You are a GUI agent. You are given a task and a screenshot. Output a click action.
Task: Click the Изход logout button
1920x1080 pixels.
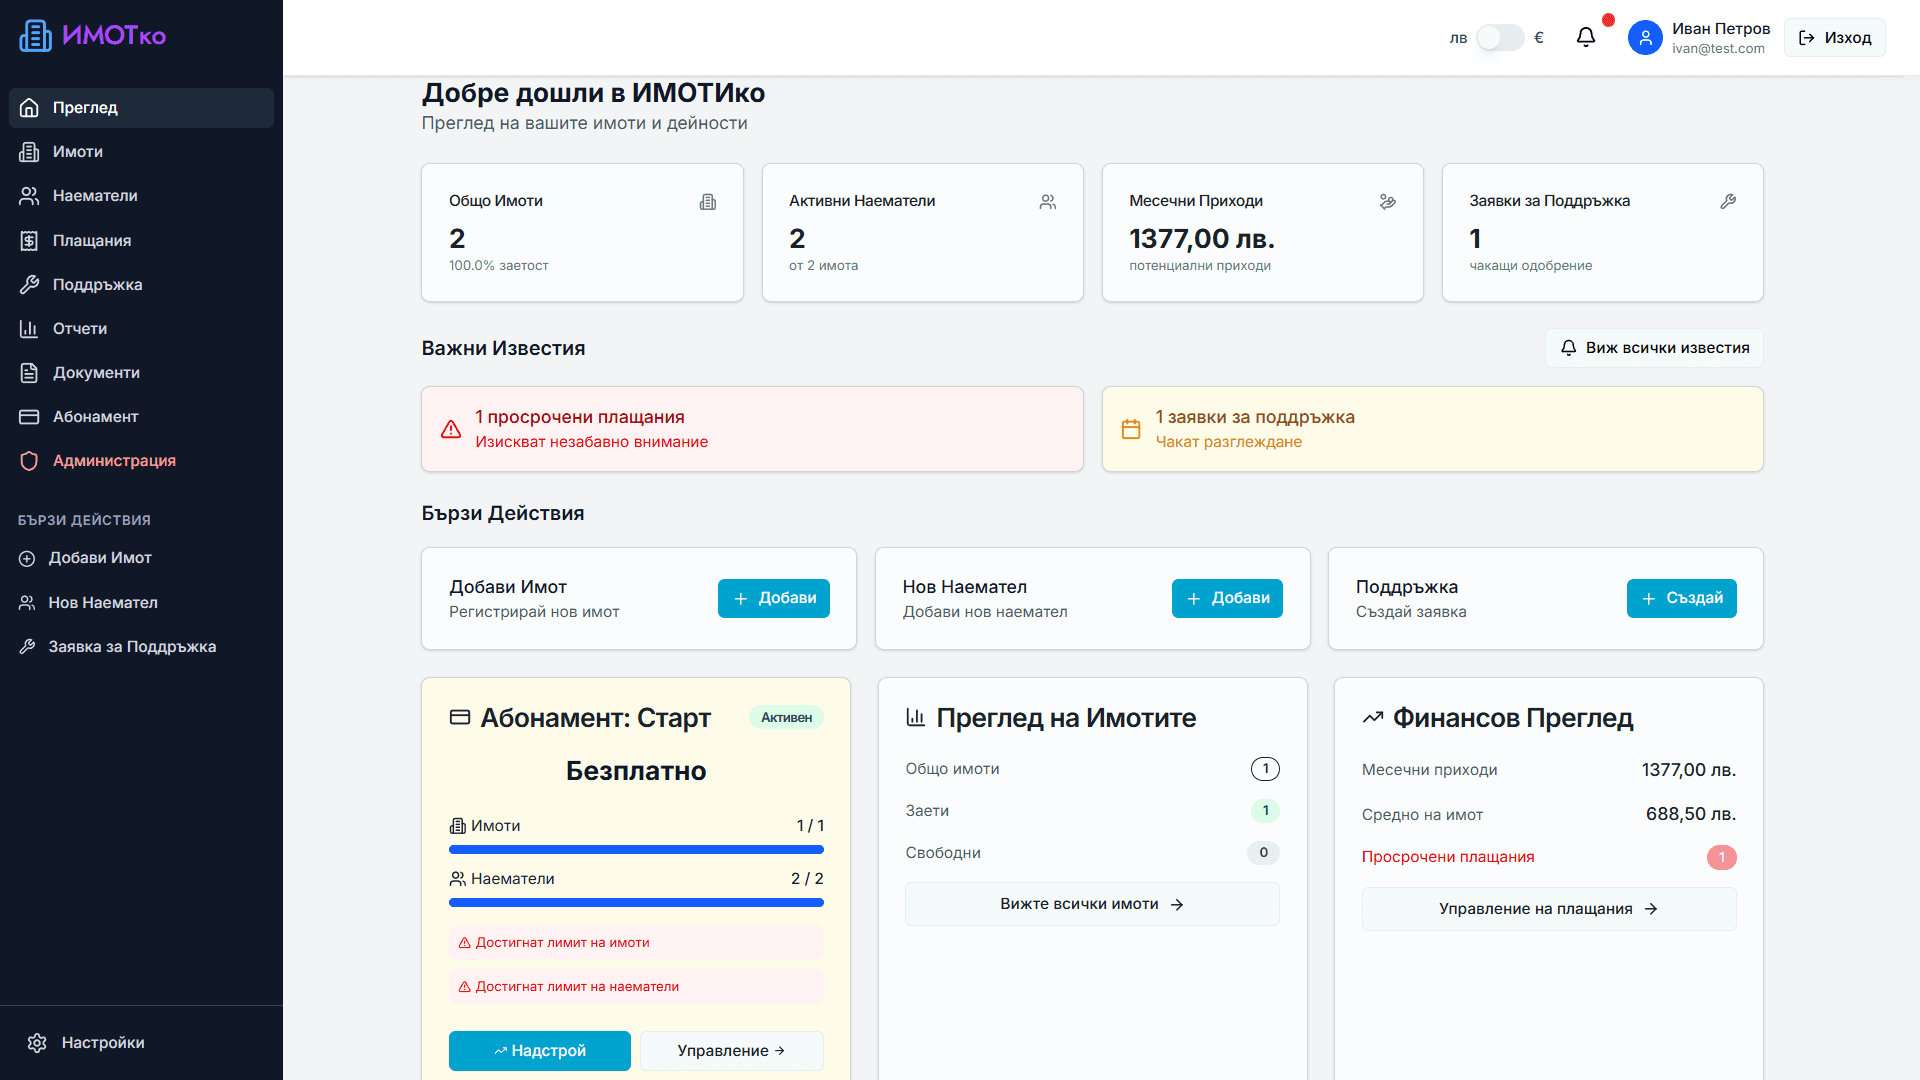coord(1835,38)
